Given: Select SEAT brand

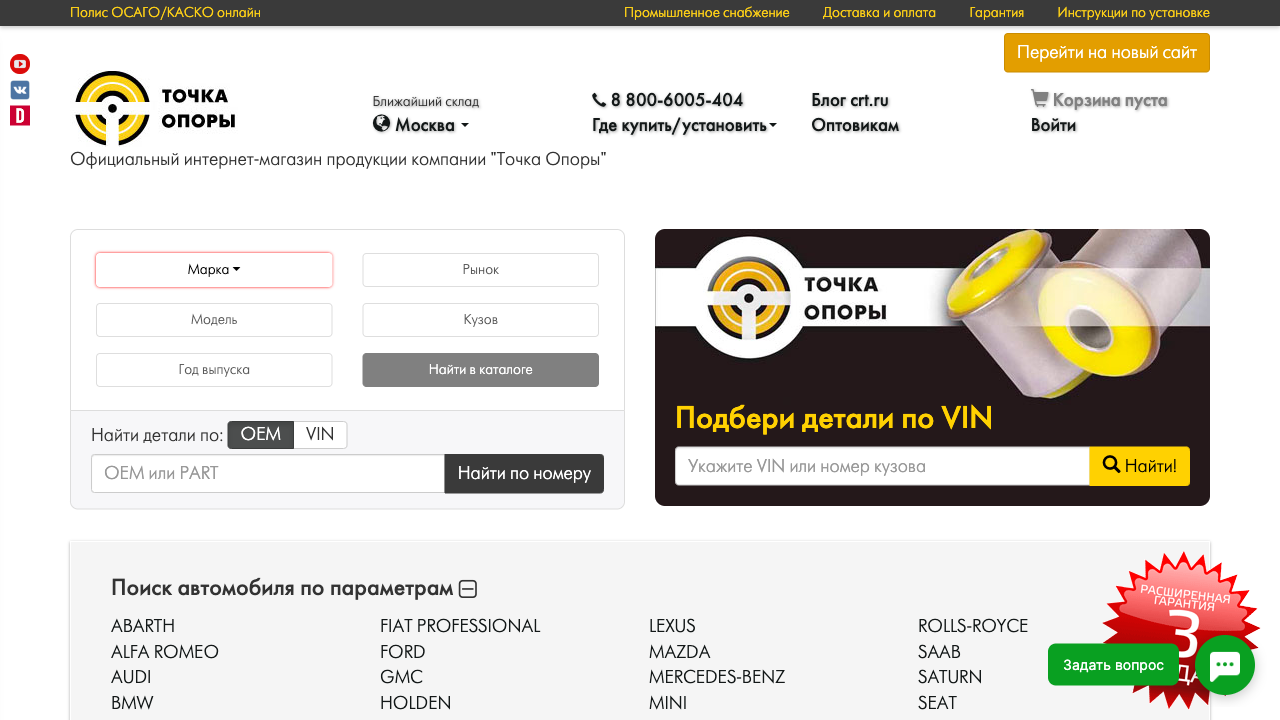Looking at the screenshot, I should [x=937, y=703].
